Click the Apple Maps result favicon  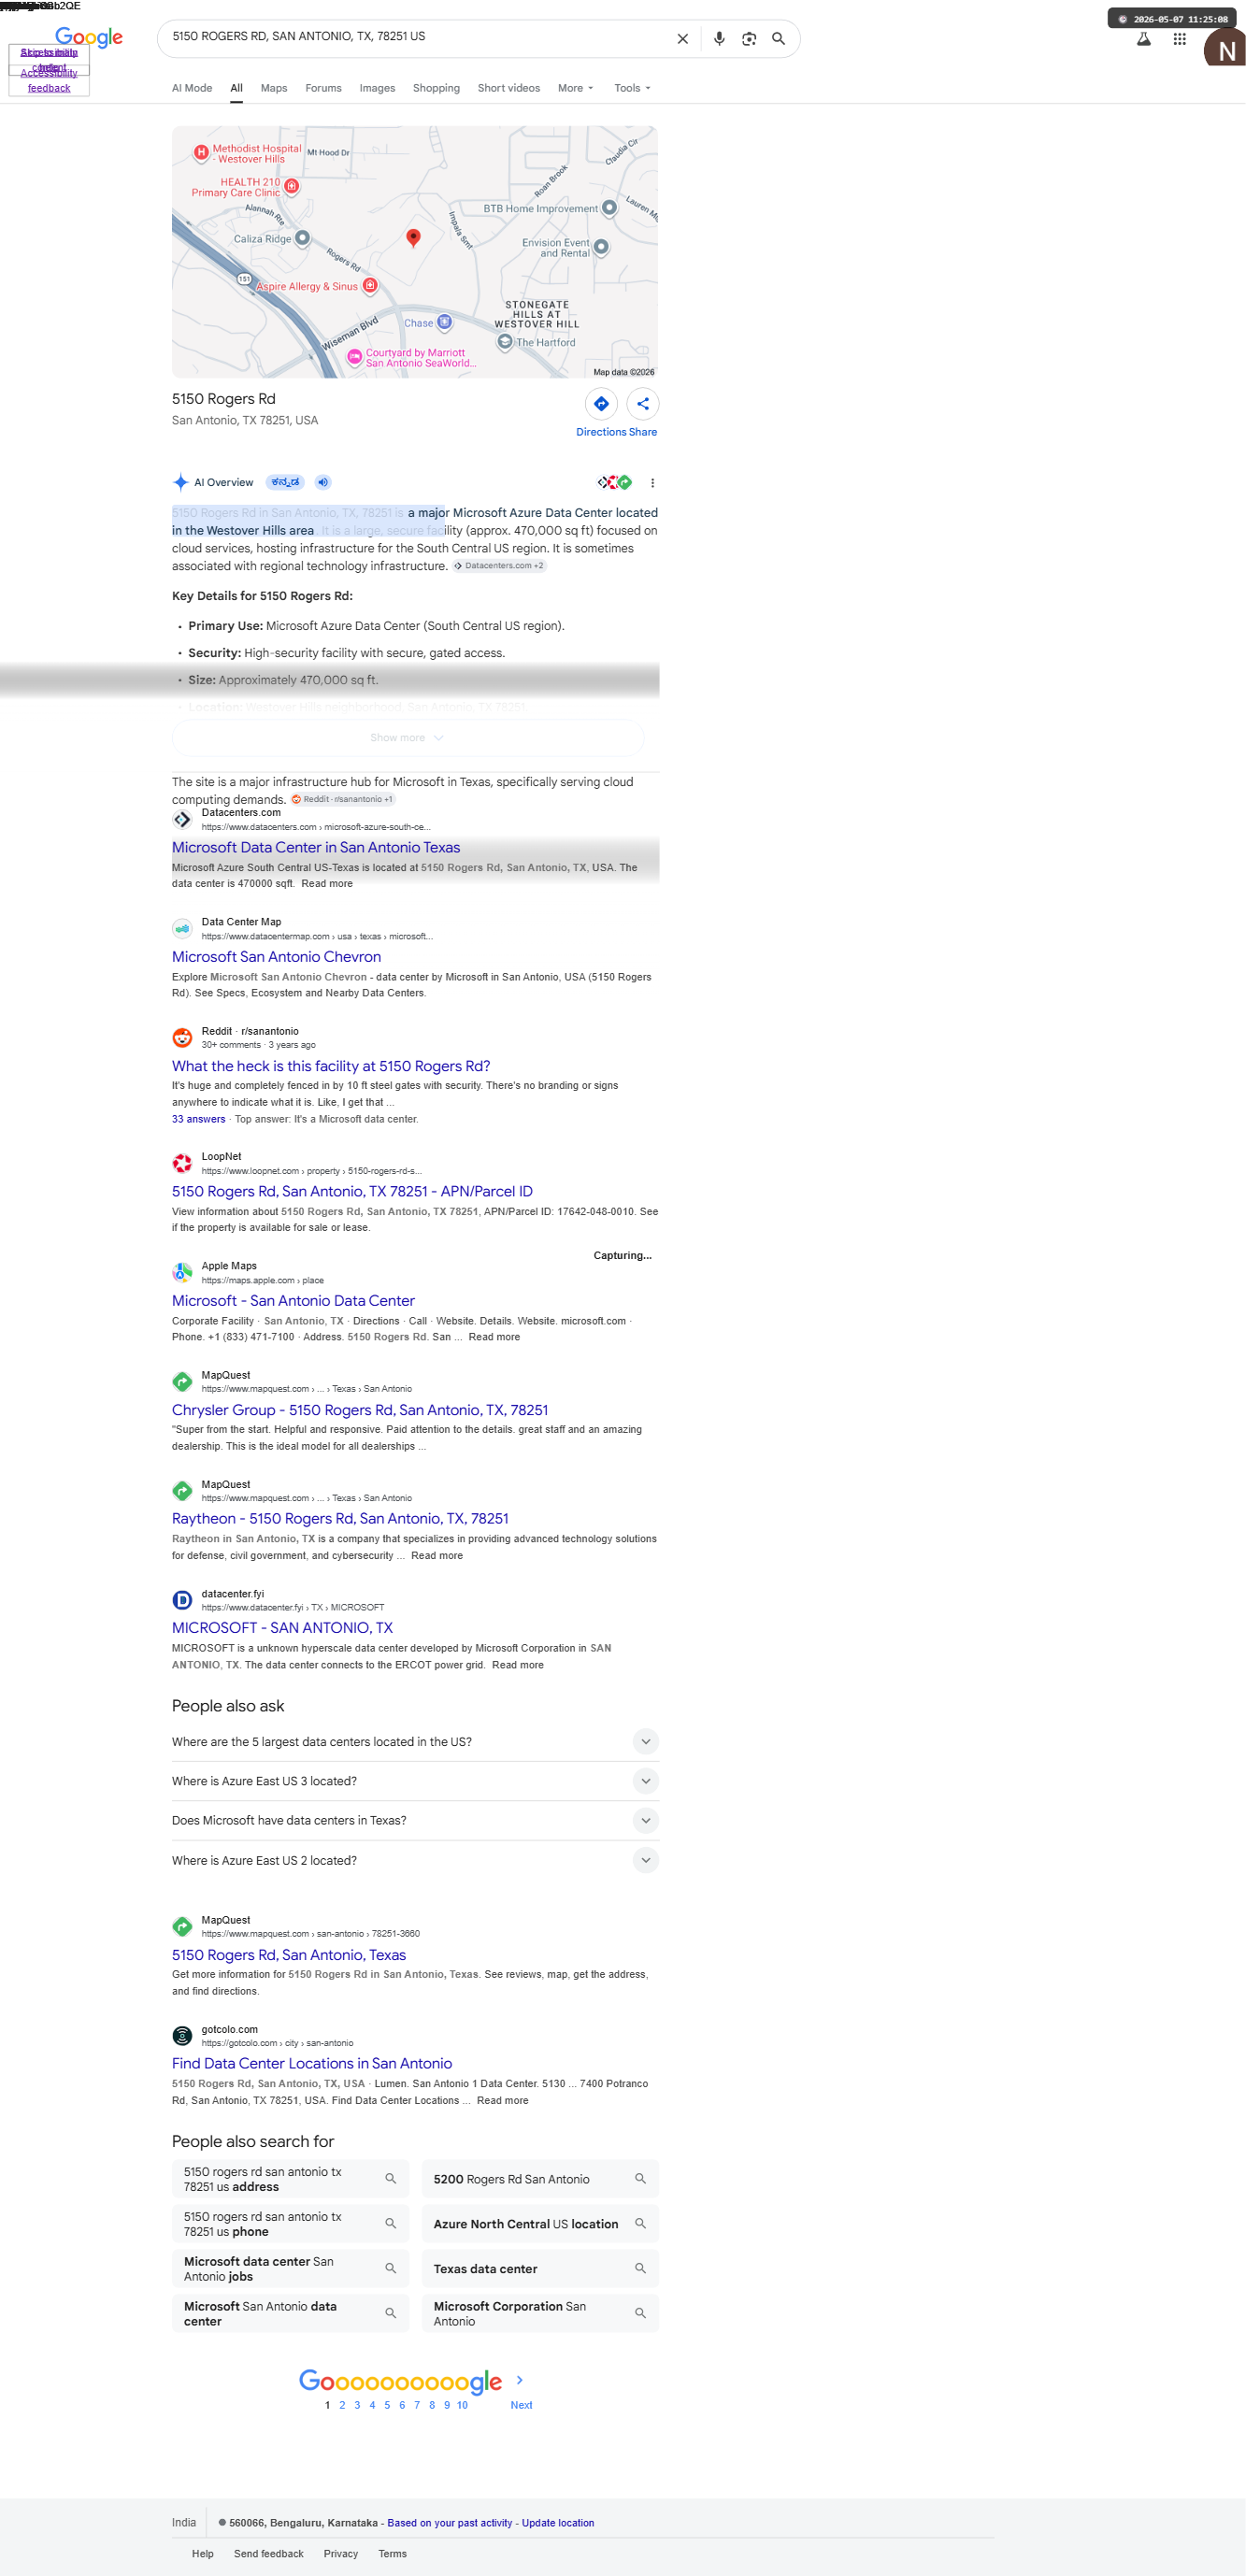[182, 1272]
